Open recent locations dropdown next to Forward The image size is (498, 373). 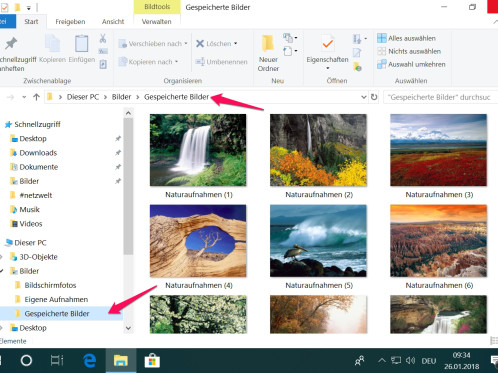point(24,97)
